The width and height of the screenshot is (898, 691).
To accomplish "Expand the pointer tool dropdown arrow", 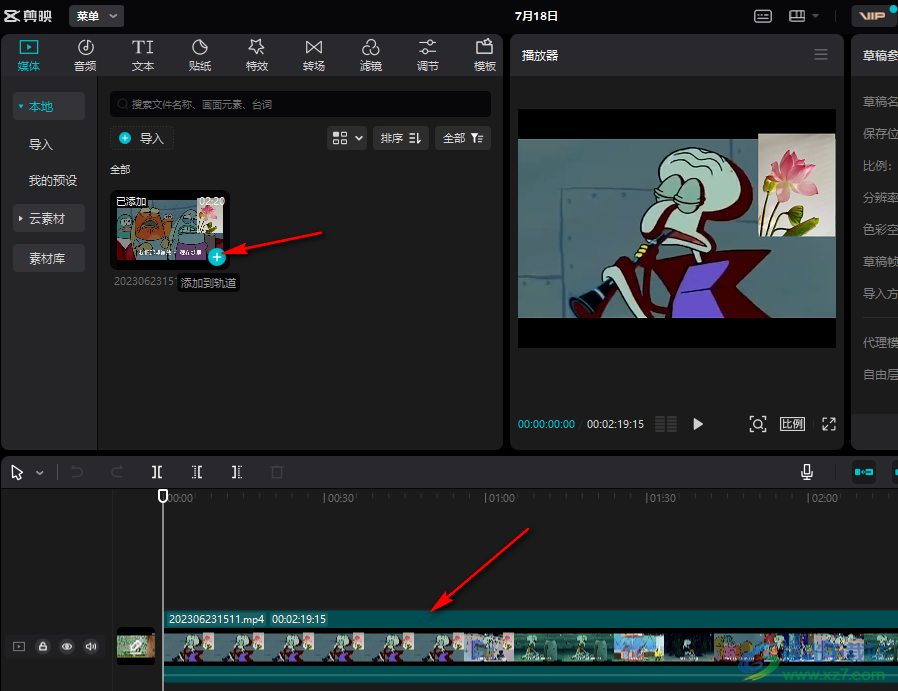I will (40, 473).
